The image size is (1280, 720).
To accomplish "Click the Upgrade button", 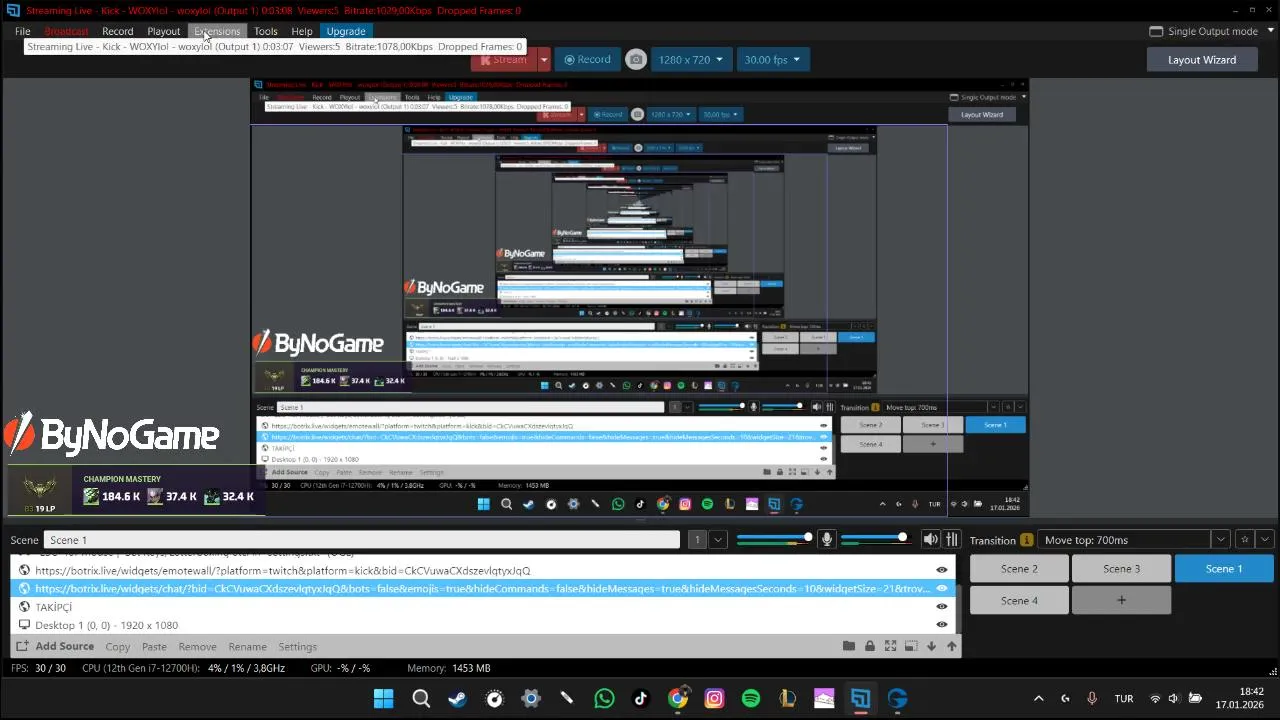I will pos(346,31).
